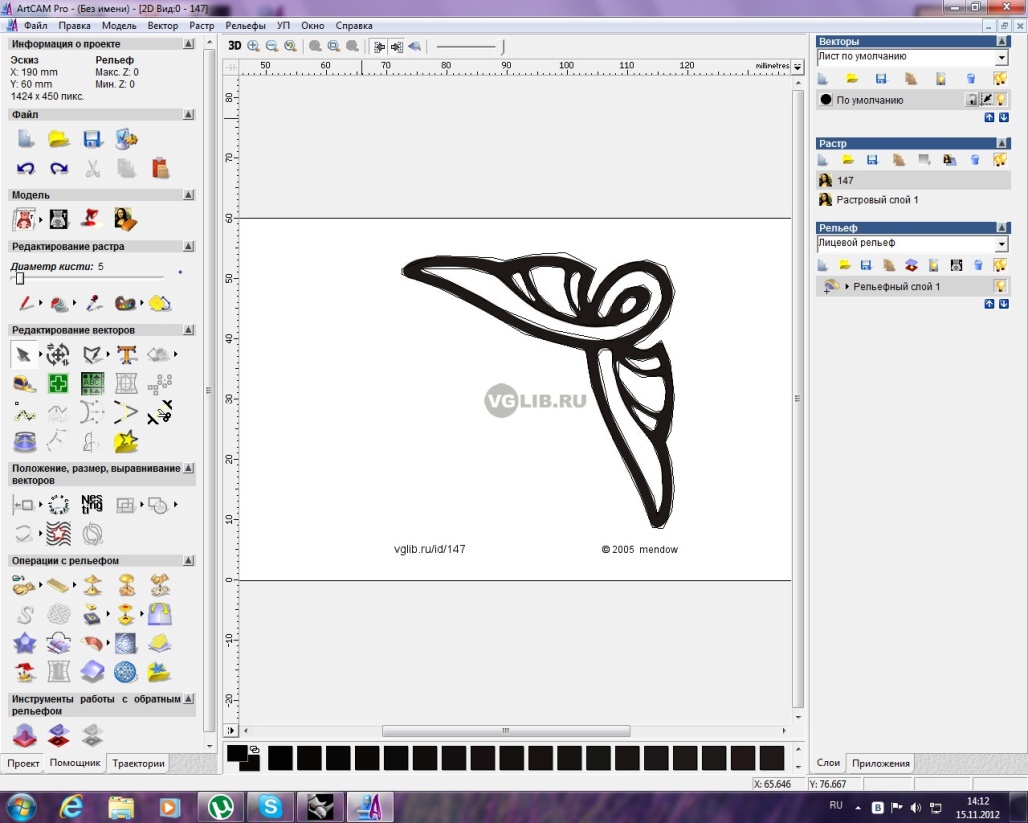
Task: Collapse the Файл section
Action: coord(188,114)
